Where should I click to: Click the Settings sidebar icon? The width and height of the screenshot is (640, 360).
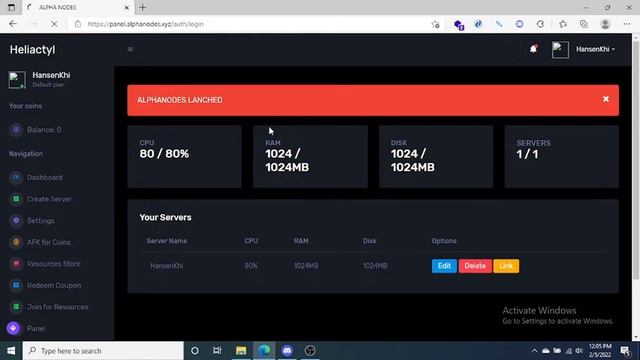tap(16, 221)
